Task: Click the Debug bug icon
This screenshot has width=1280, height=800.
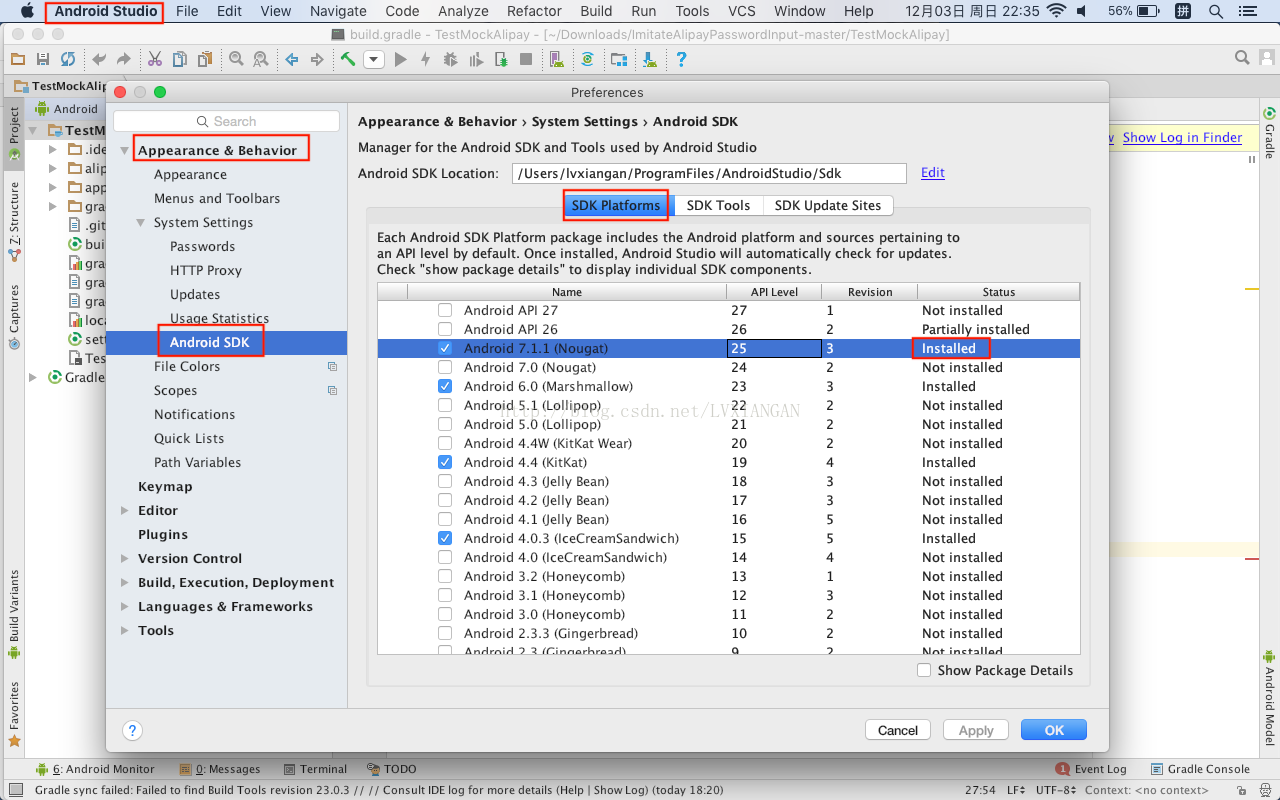Action: coord(451,60)
